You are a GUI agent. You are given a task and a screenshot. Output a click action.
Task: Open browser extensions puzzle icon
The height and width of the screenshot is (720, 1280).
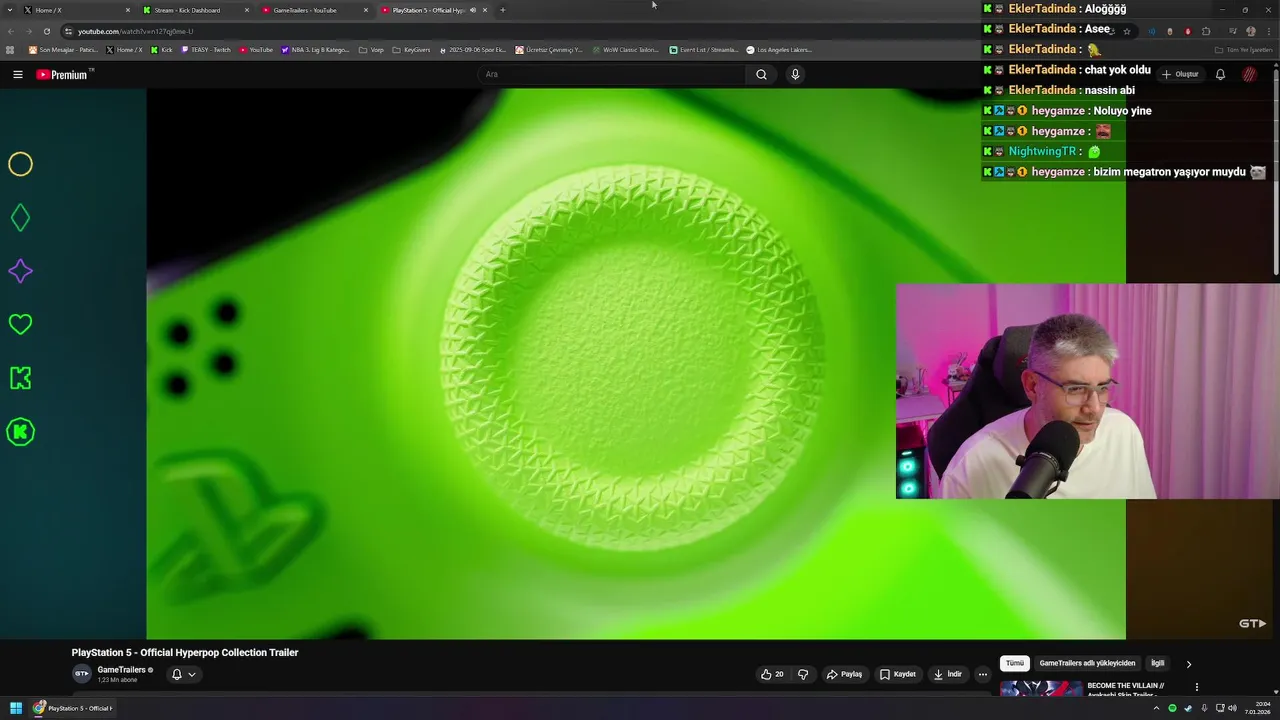coord(1206,31)
